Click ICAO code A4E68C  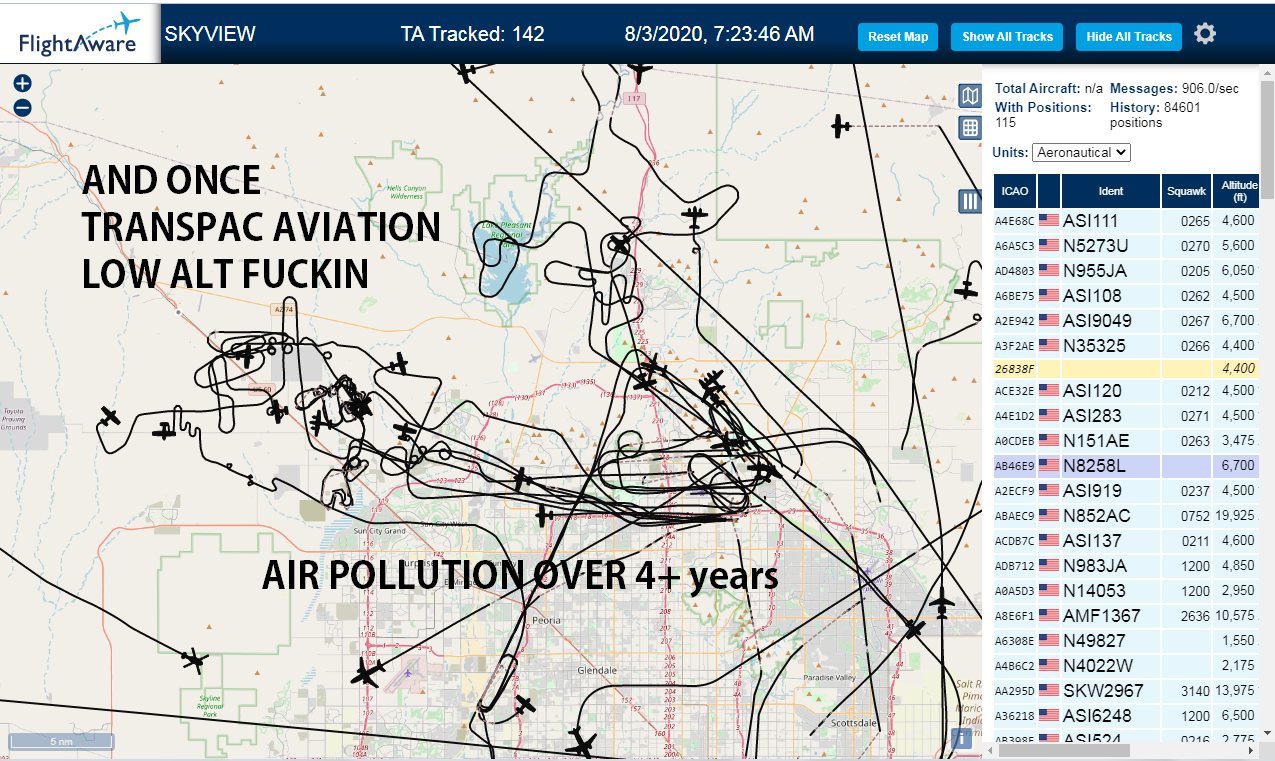click(x=1014, y=222)
